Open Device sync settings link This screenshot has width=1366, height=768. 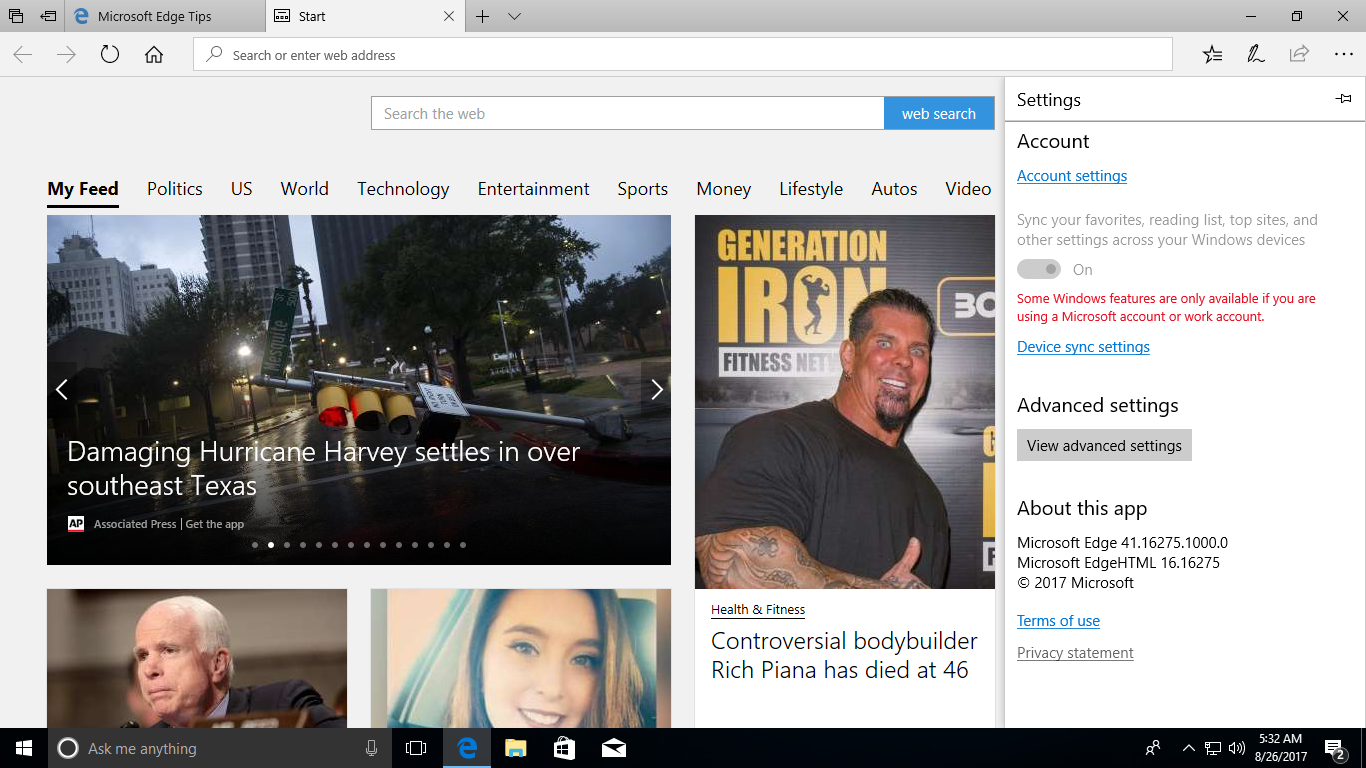pos(1083,347)
